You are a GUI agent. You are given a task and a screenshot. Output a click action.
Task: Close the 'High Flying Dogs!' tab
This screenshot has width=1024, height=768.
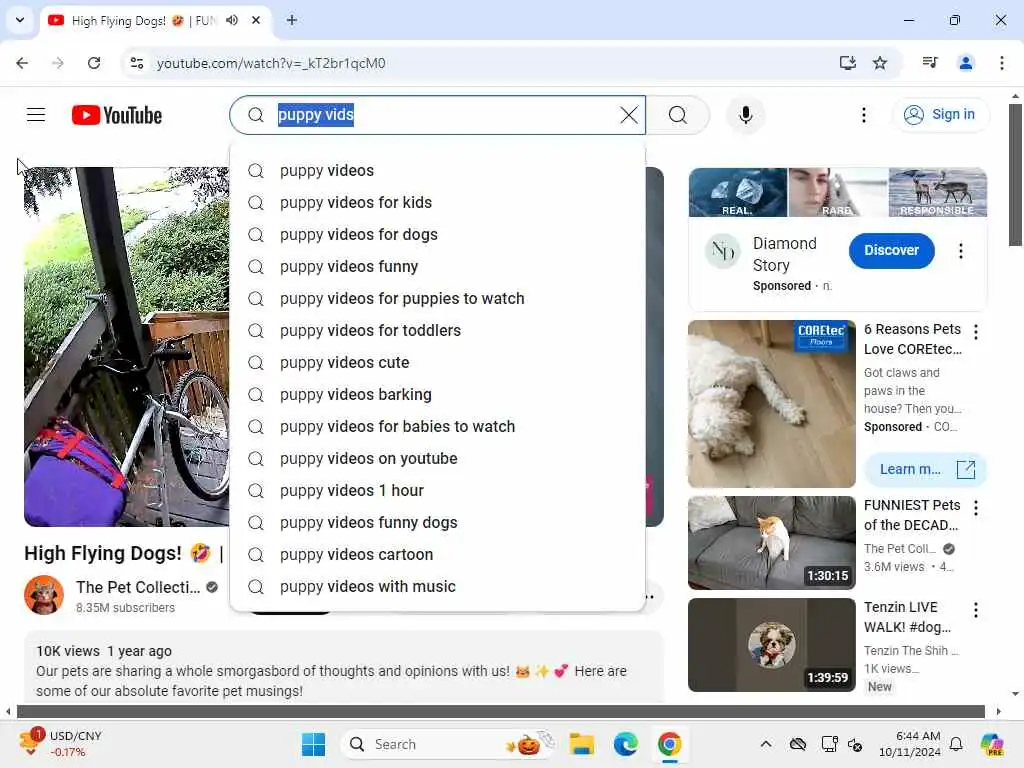[x=256, y=20]
